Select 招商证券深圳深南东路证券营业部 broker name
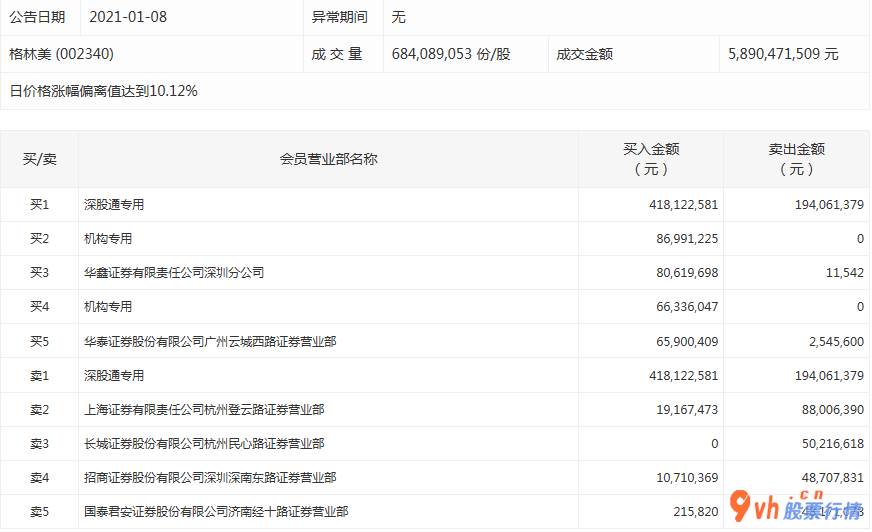872x532 pixels. [210, 478]
